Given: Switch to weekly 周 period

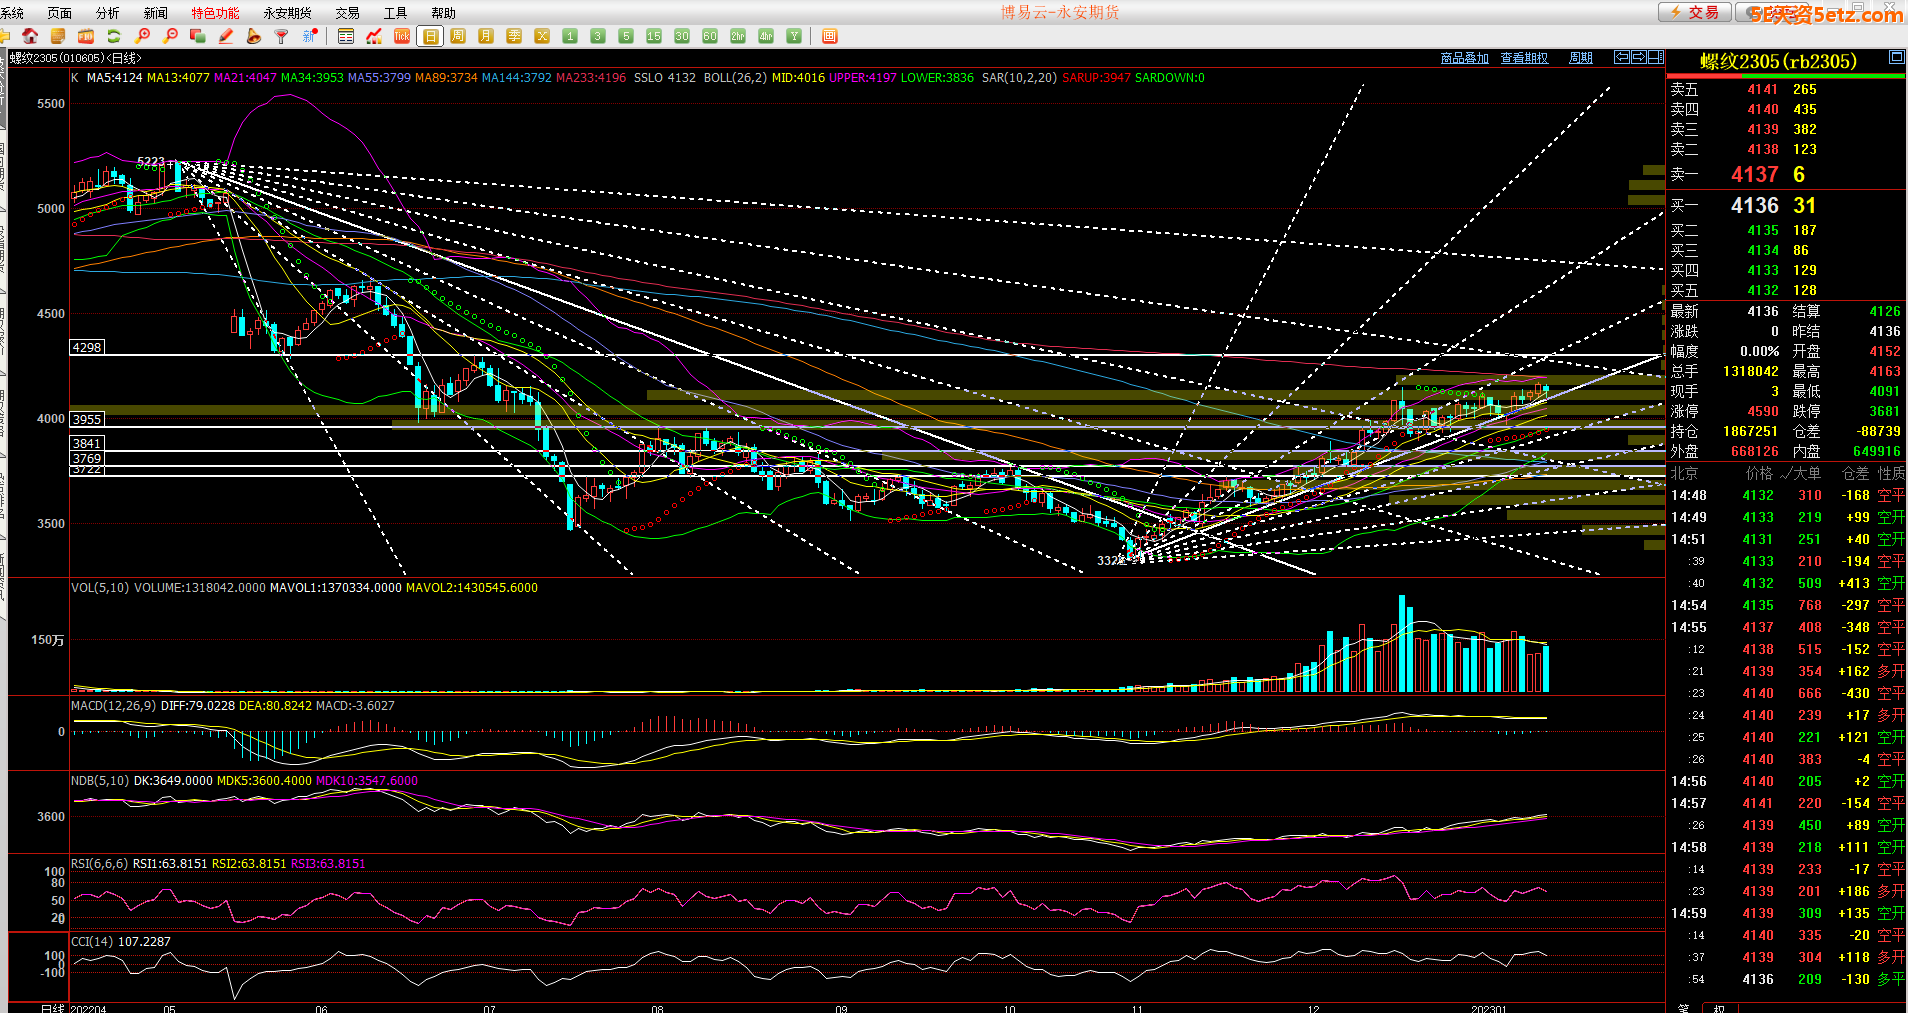Looking at the screenshot, I should [458, 36].
